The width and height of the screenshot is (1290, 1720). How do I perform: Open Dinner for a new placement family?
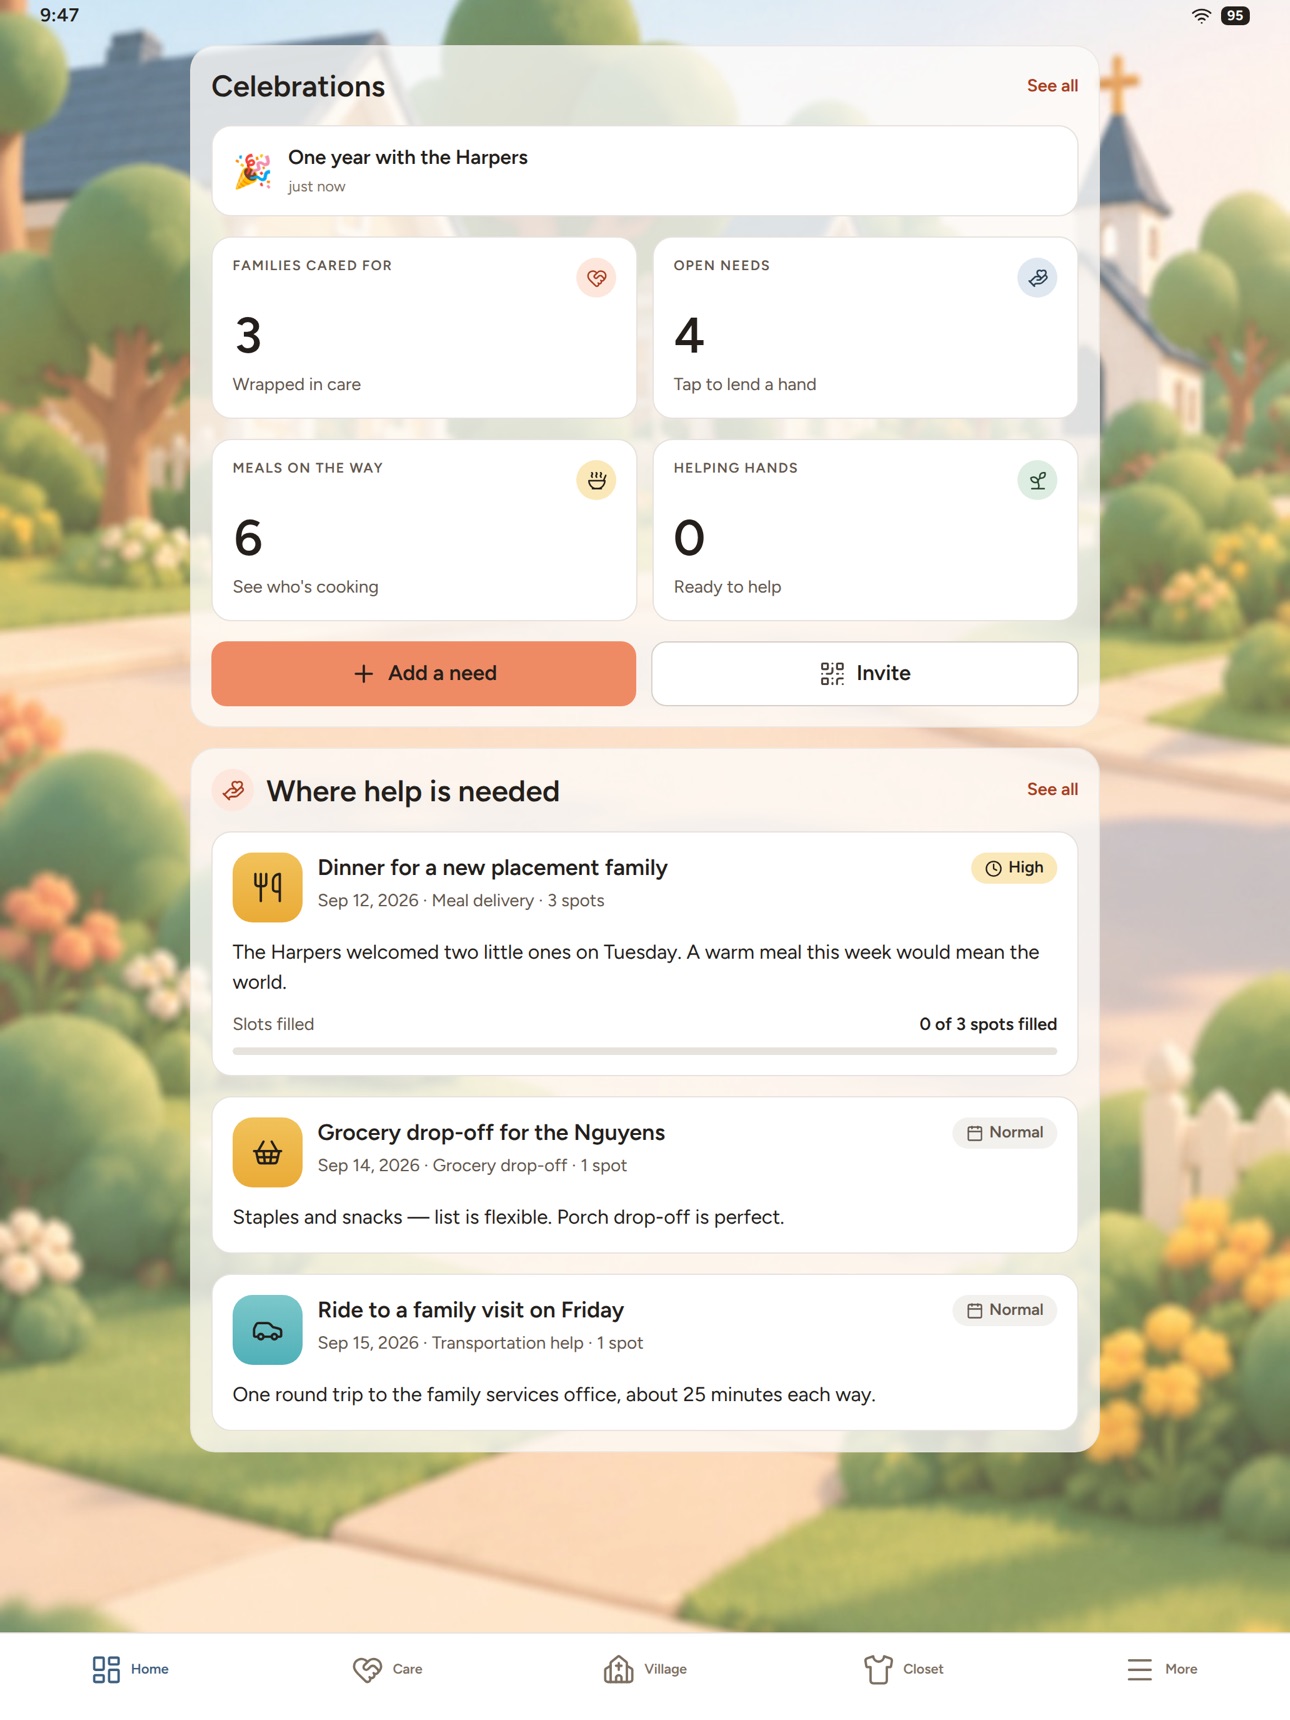click(645, 954)
